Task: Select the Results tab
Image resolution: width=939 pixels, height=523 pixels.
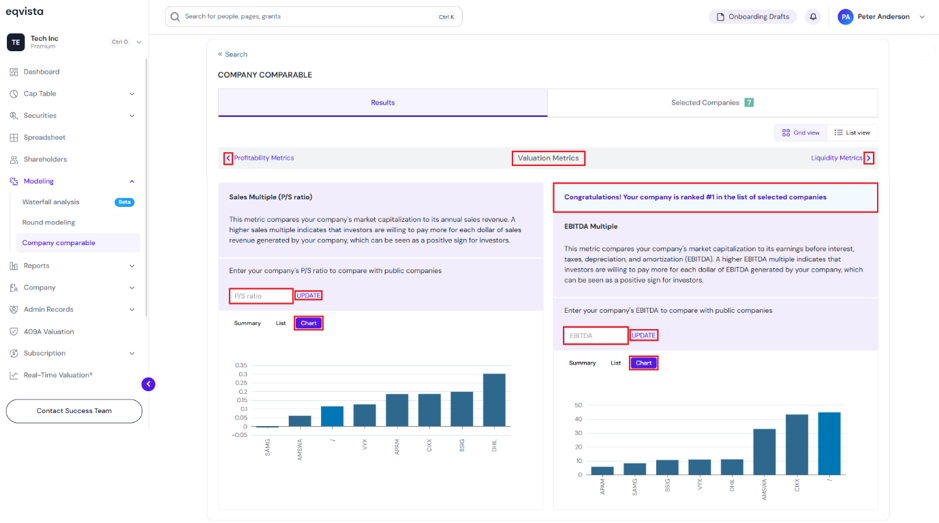Action: point(383,102)
